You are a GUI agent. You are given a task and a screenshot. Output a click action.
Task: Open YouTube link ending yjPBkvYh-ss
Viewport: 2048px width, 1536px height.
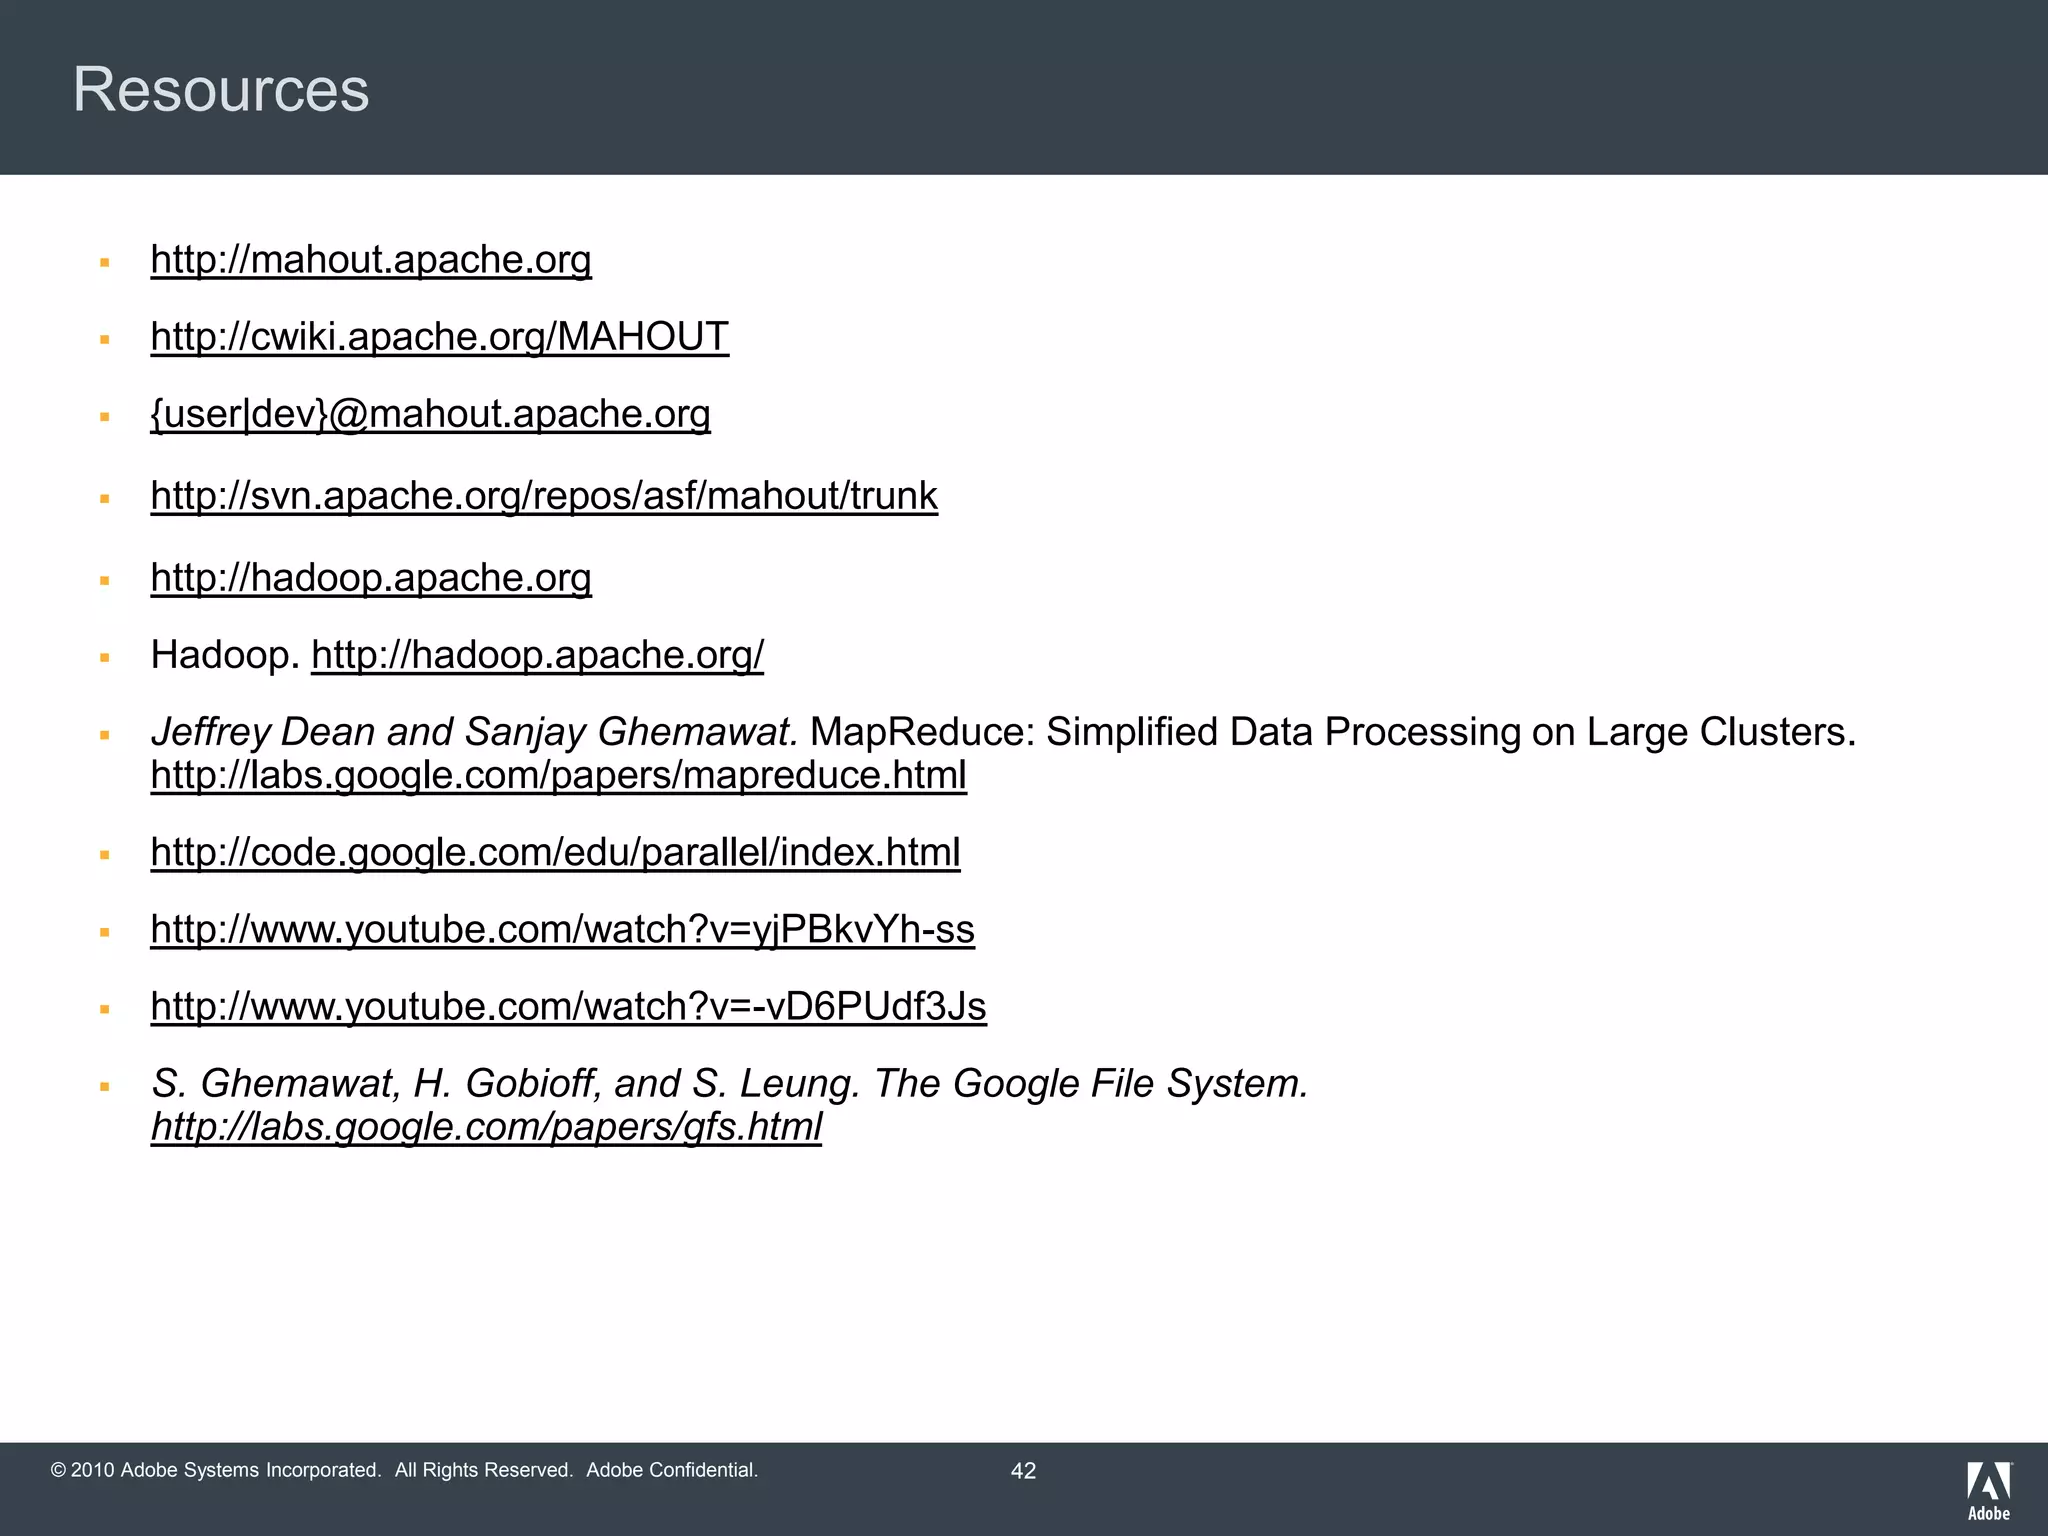click(x=562, y=929)
